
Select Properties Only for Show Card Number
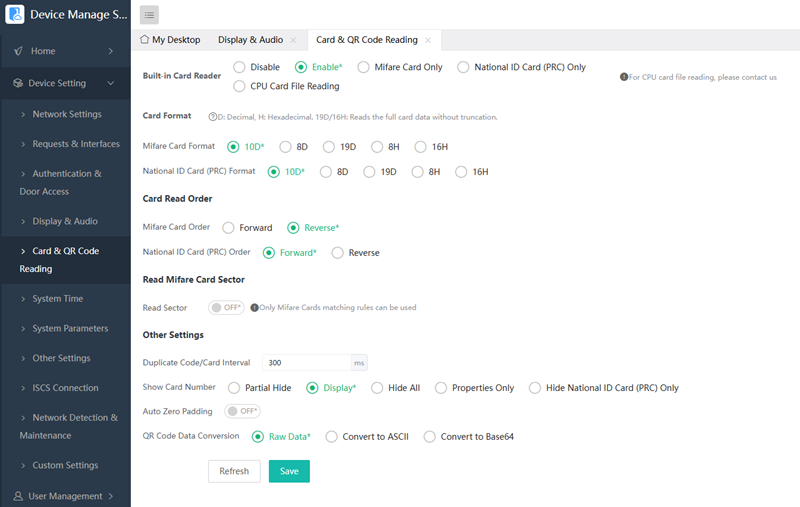[441, 388]
